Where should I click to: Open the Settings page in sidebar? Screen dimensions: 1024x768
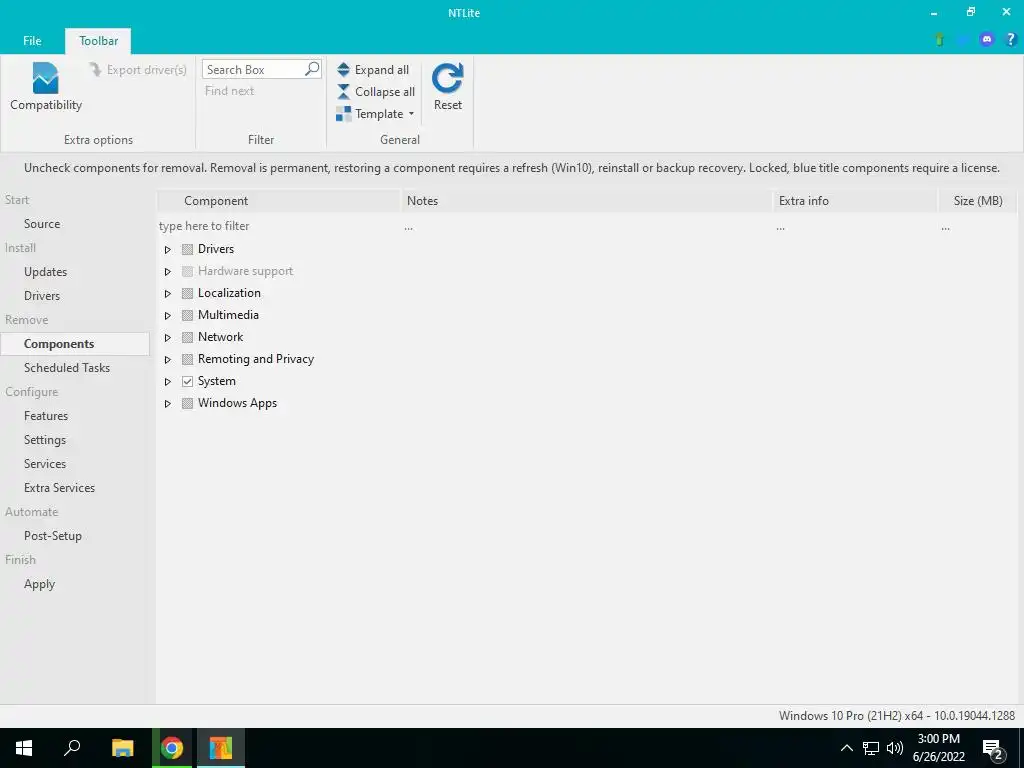click(x=44, y=440)
